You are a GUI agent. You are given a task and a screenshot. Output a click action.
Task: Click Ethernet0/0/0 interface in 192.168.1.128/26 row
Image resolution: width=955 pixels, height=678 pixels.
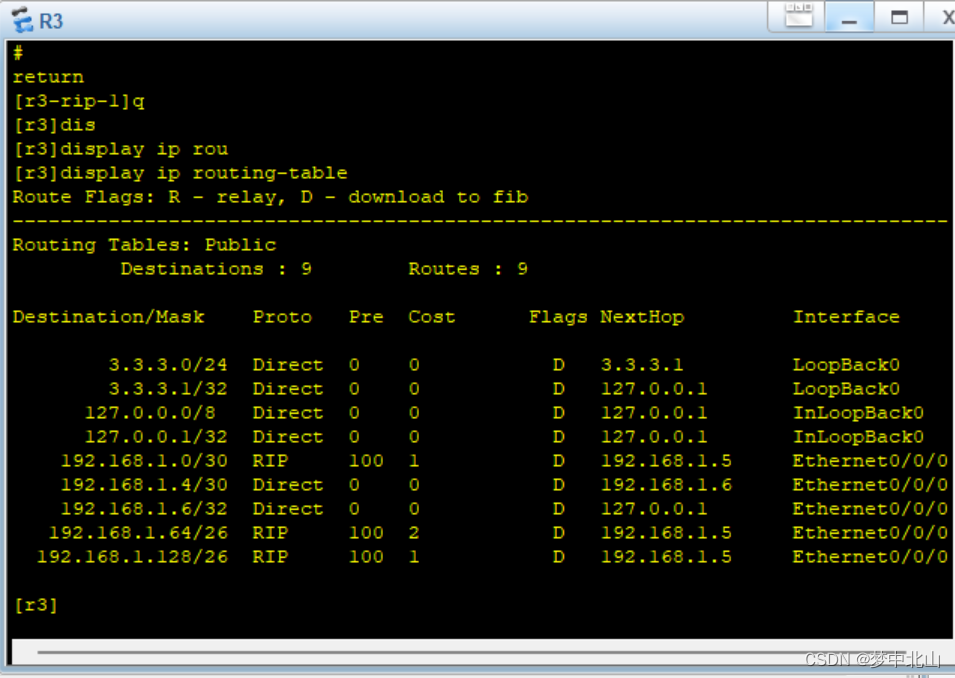click(870, 557)
